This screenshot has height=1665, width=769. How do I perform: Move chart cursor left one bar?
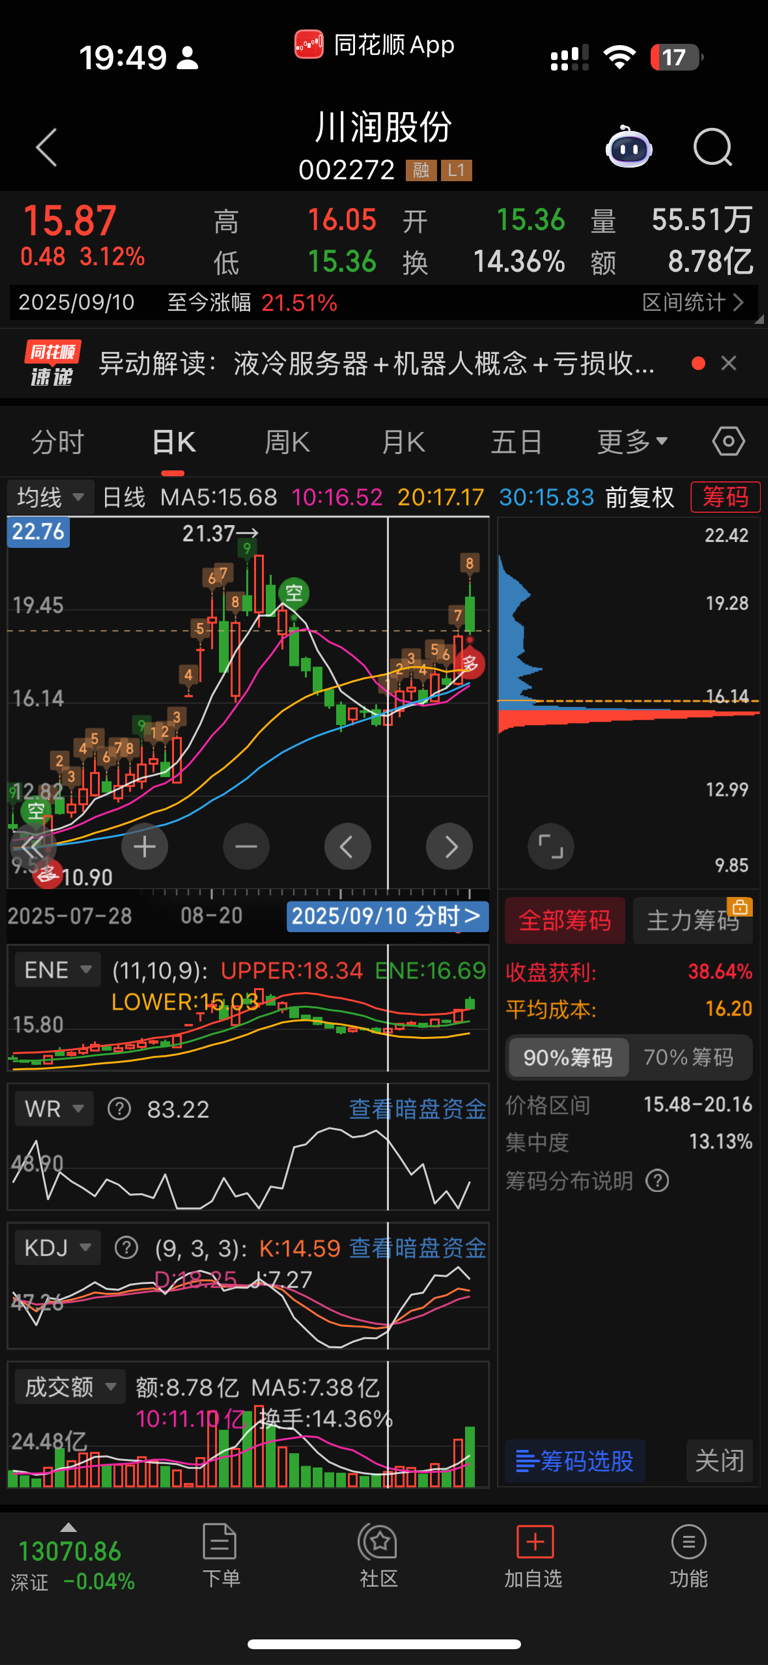tap(347, 847)
